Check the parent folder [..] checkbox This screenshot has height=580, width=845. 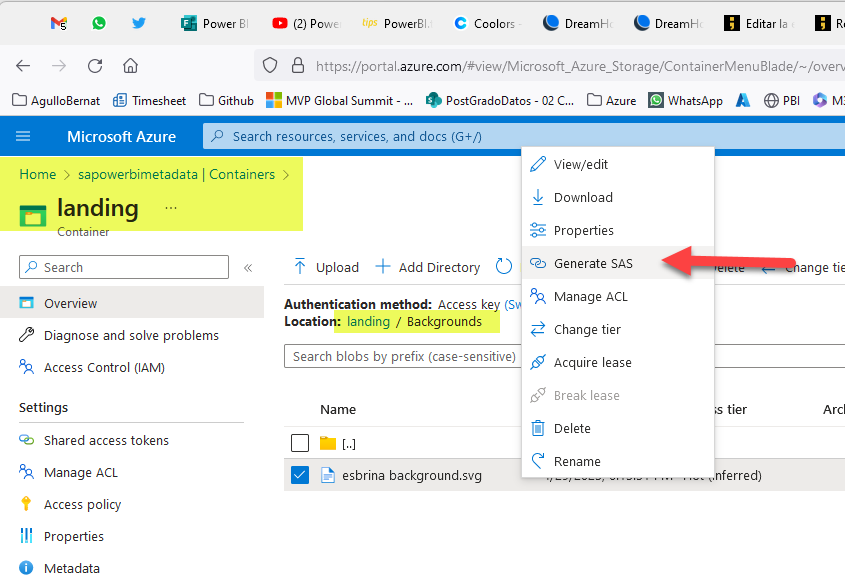coord(300,443)
